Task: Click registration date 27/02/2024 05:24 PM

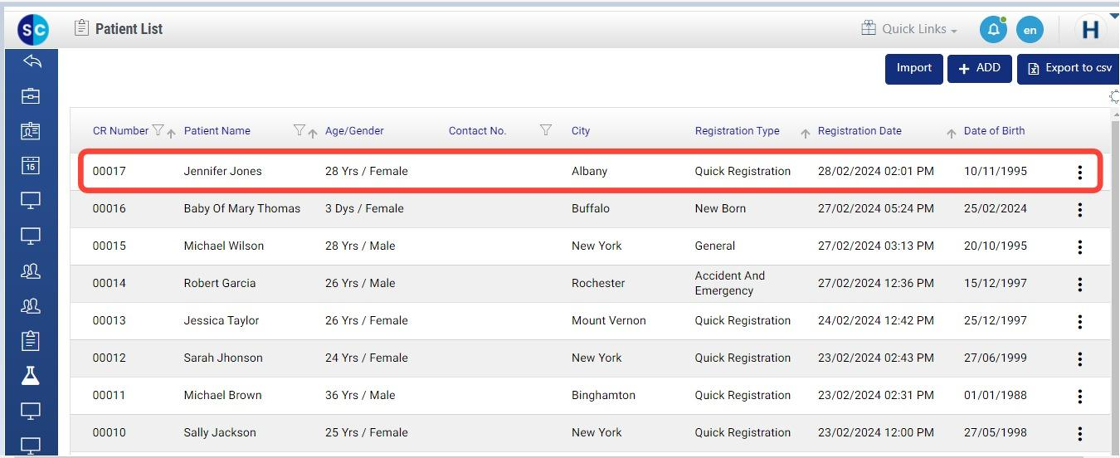Action: pyautogui.click(x=876, y=209)
